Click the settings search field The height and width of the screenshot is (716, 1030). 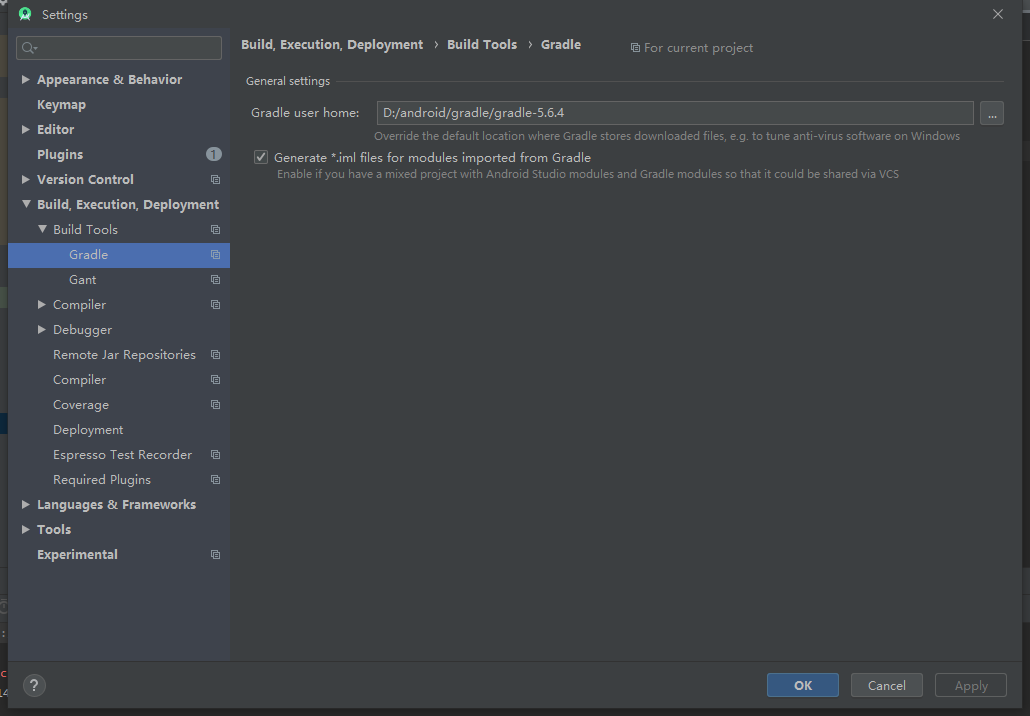coord(119,48)
